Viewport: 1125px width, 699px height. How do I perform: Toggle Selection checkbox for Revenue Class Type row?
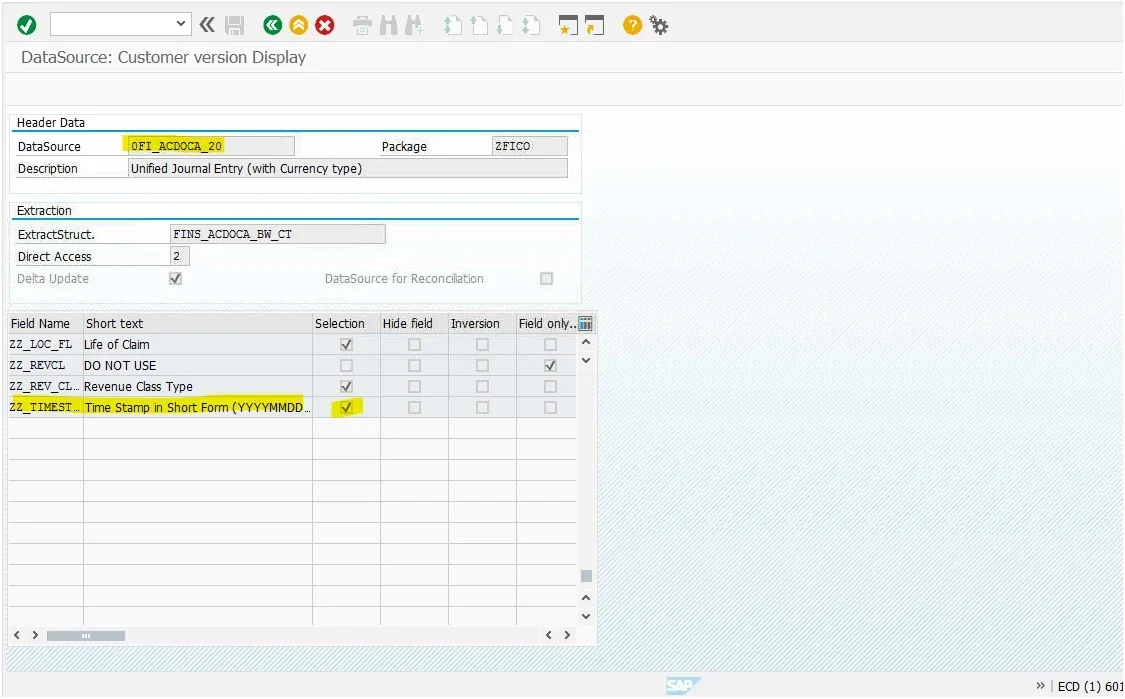347,386
